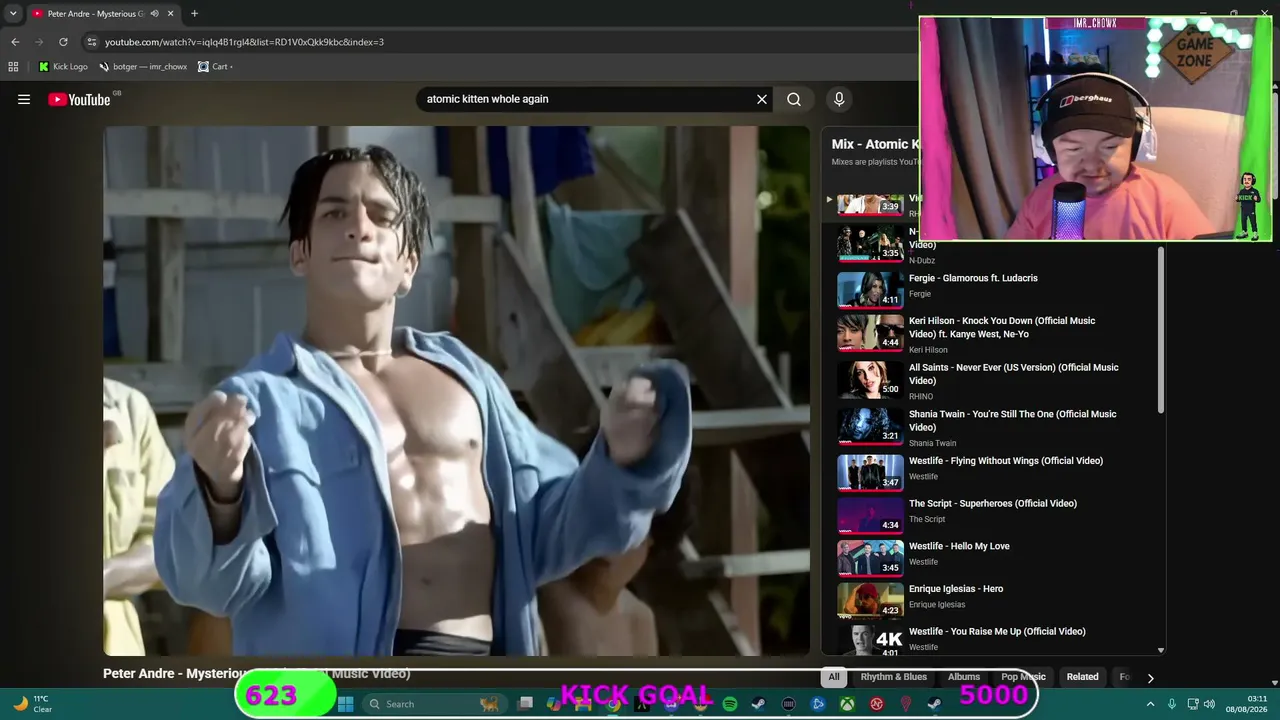
Task: Open the Cart bookmark
Action: (x=215, y=67)
